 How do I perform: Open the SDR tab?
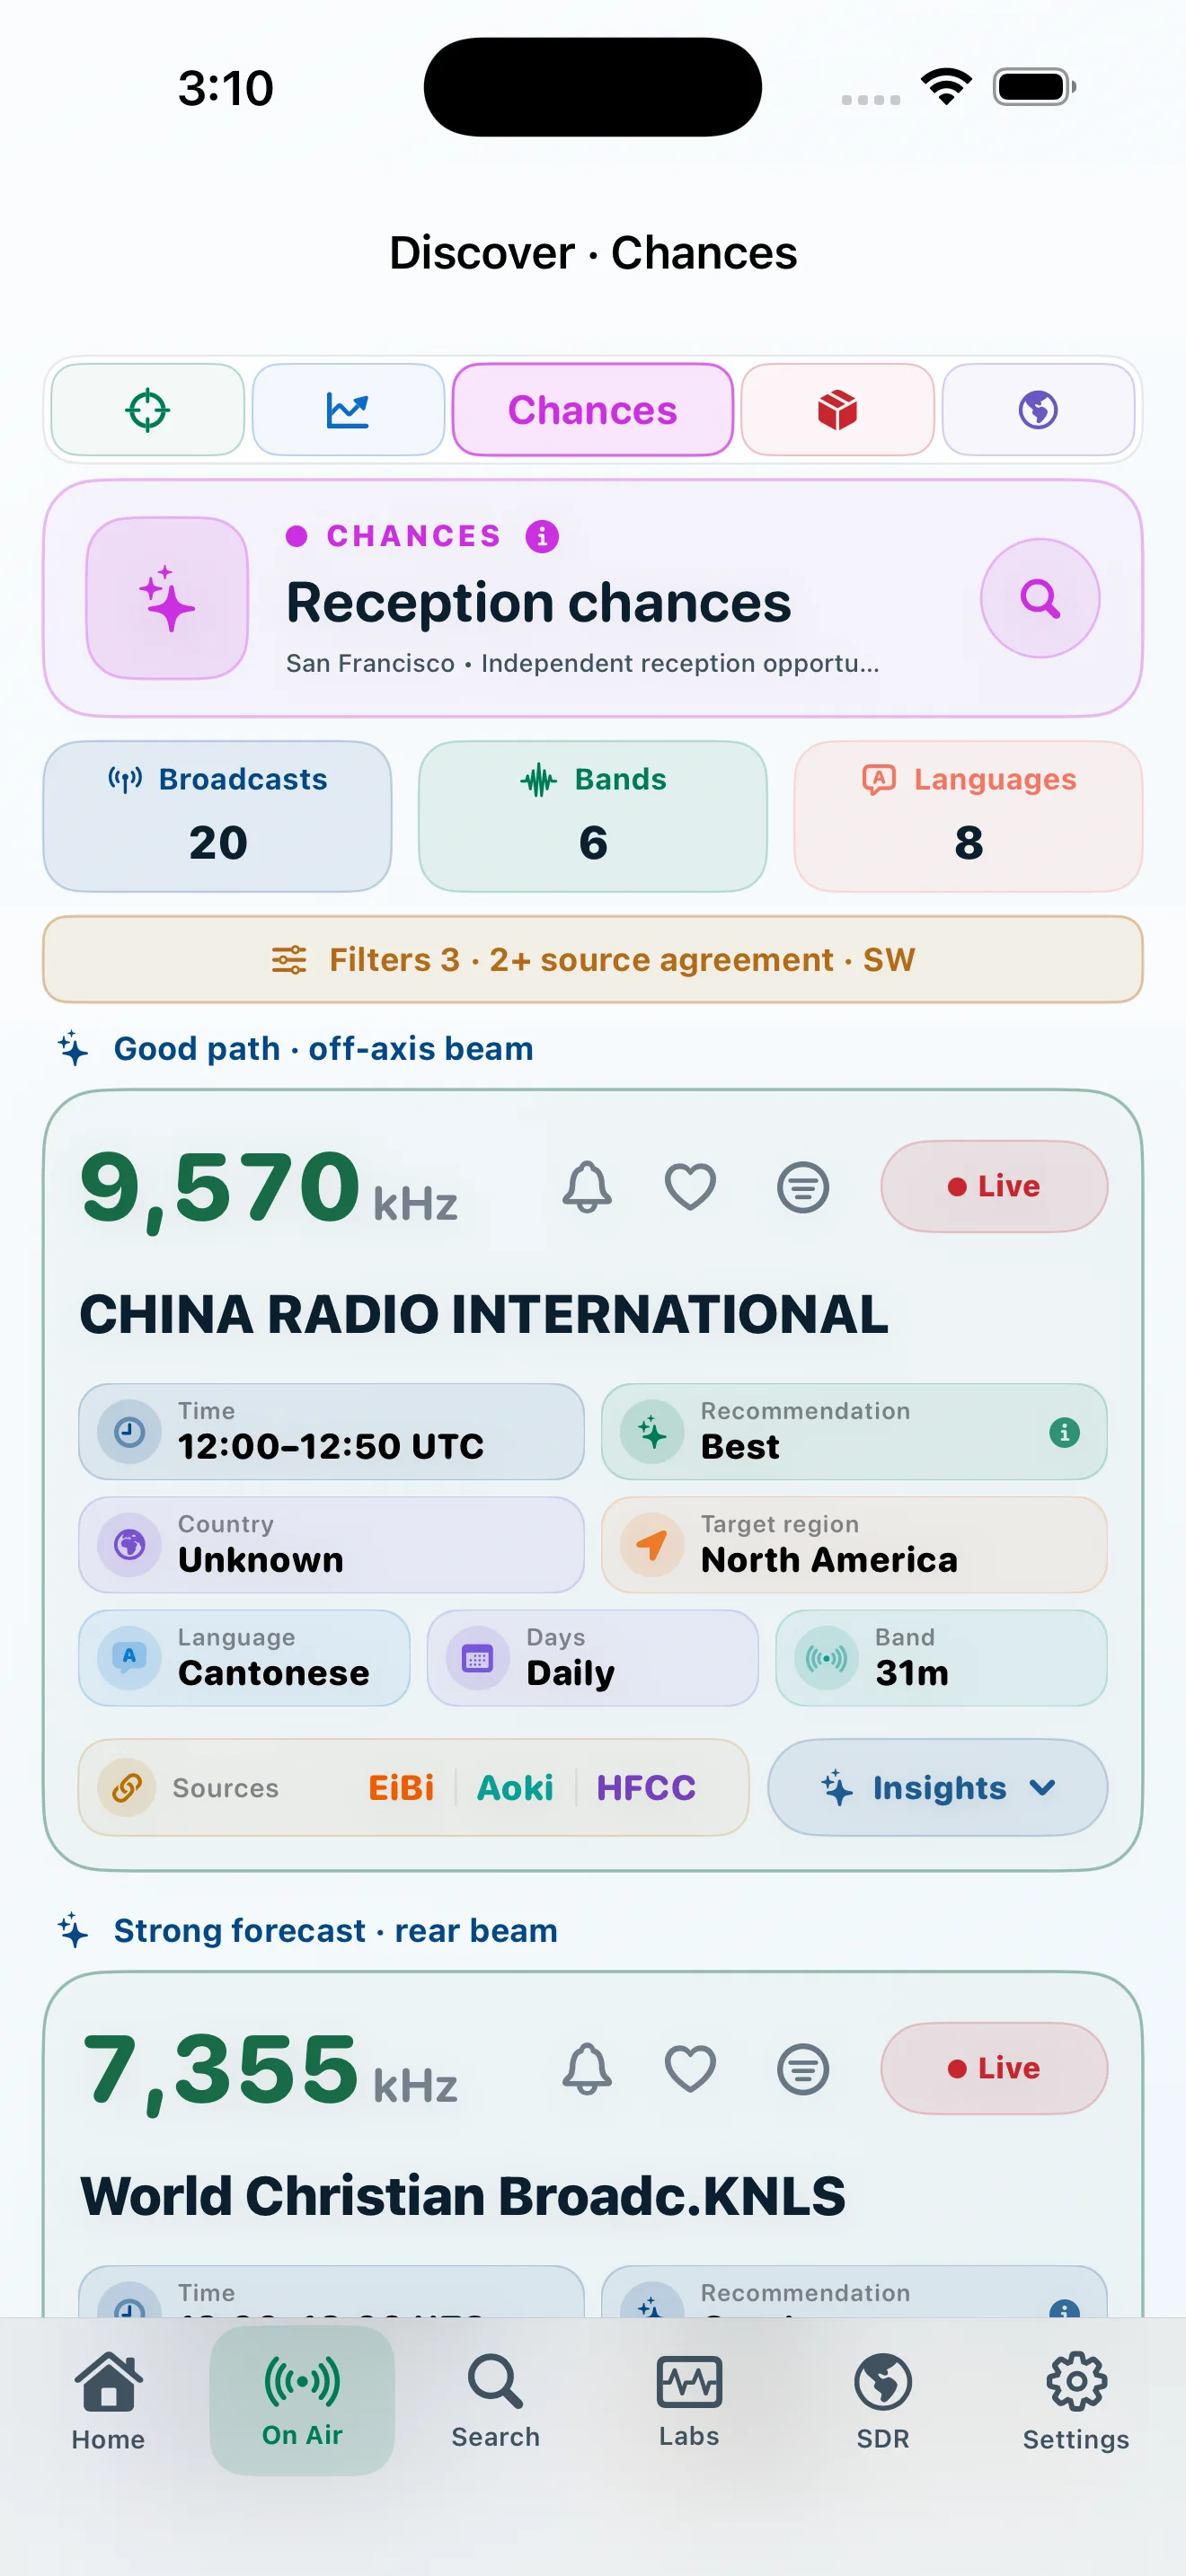(883, 2402)
